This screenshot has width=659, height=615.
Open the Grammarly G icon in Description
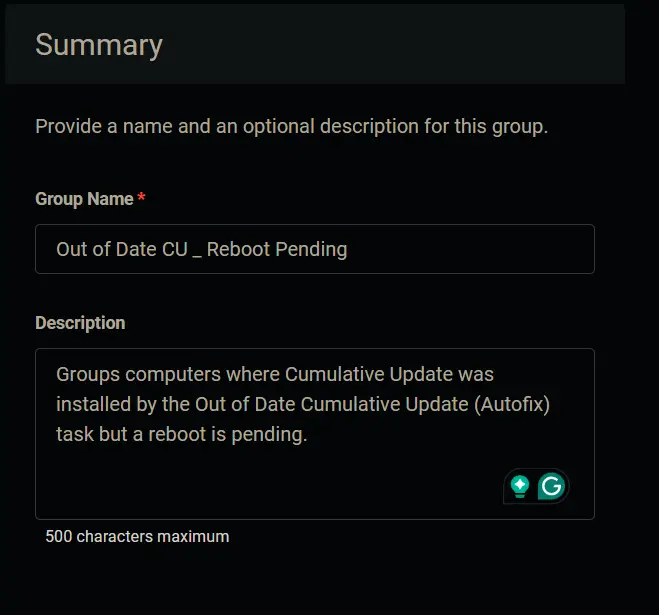coord(551,486)
